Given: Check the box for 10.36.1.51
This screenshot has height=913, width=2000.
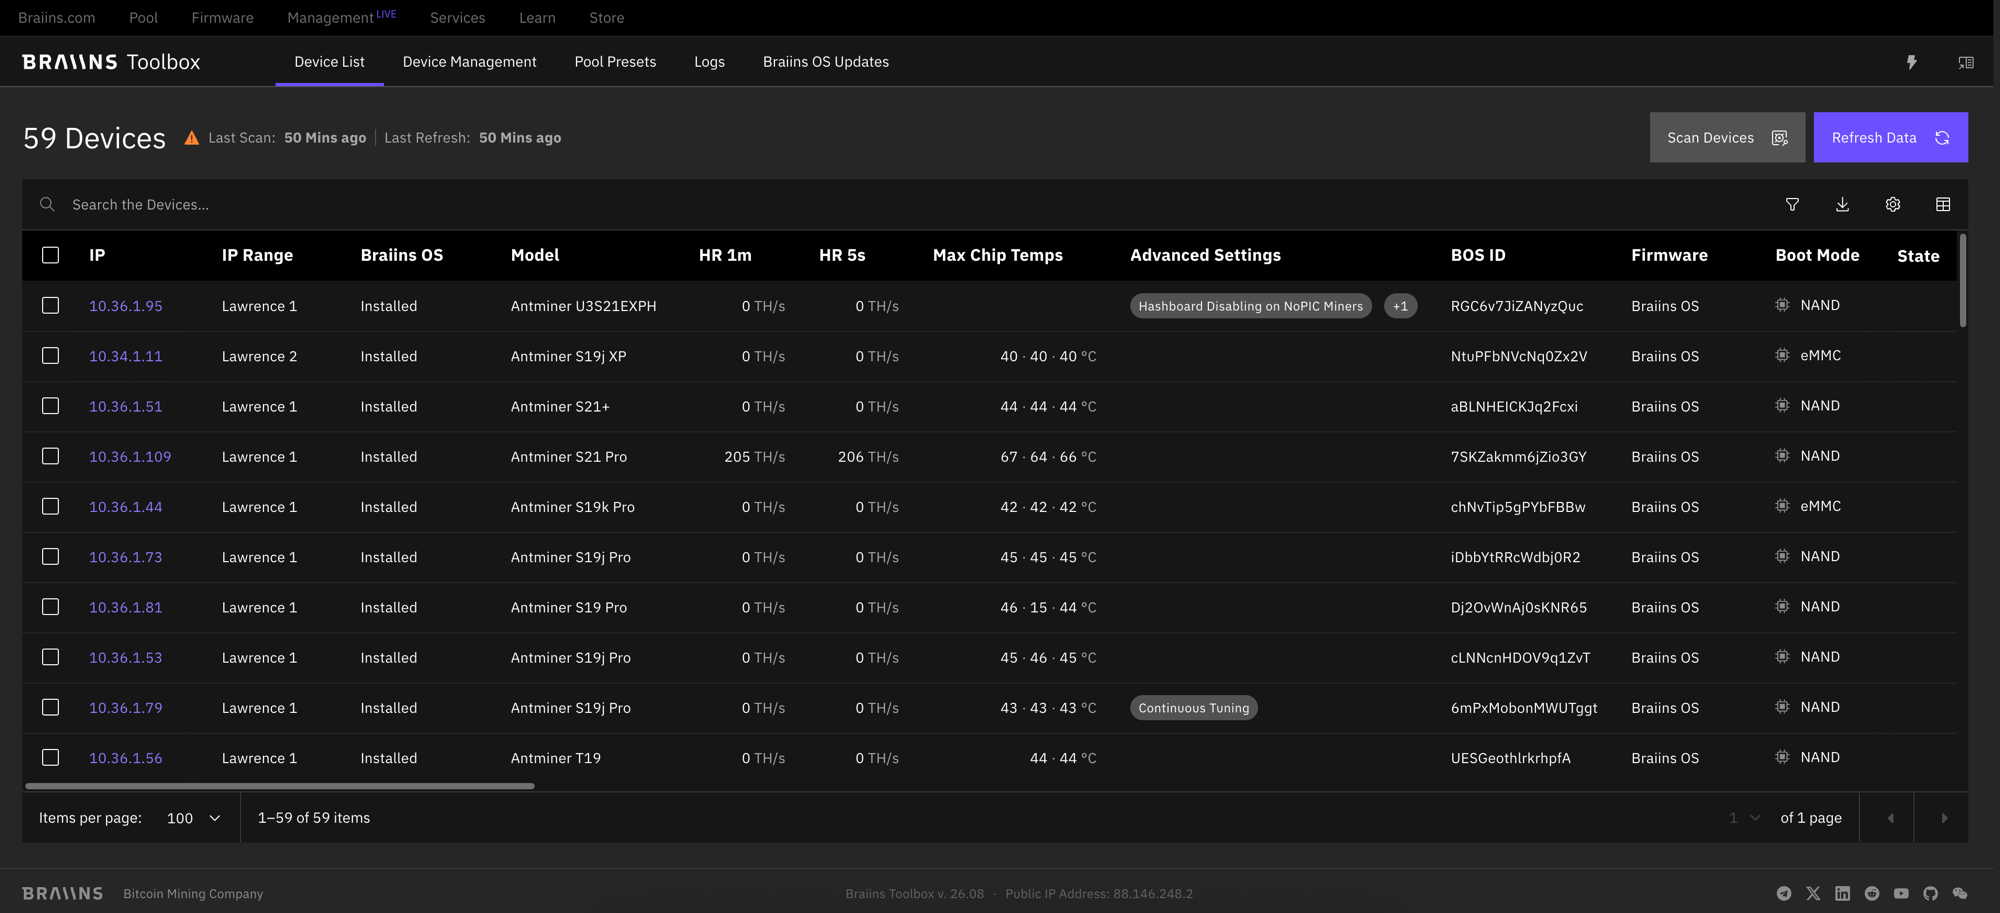Looking at the screenshot, I should click(50, 406).
